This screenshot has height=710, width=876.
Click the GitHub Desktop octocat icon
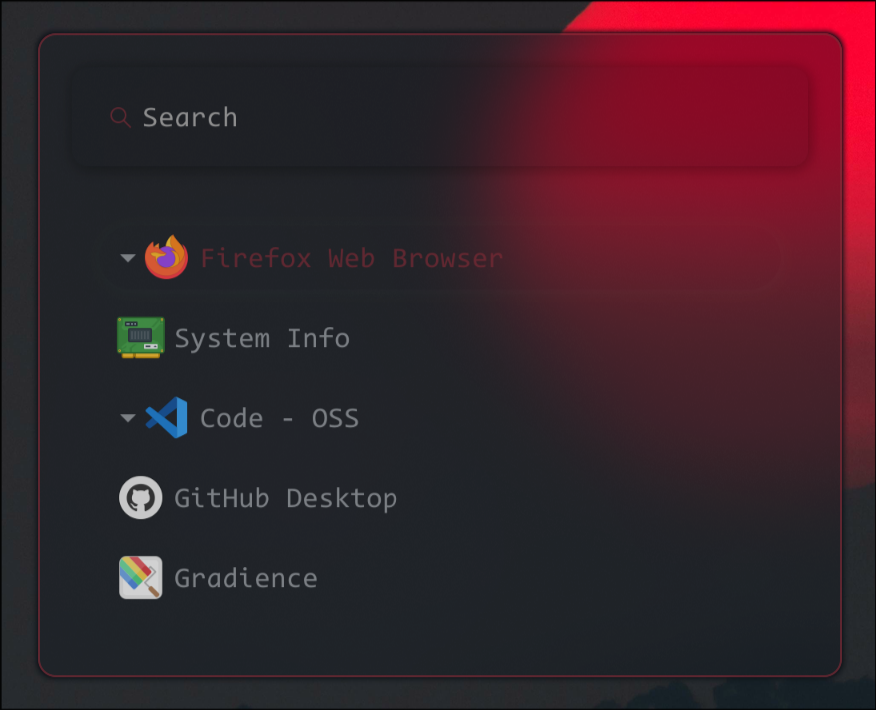[x=140, y=498]
